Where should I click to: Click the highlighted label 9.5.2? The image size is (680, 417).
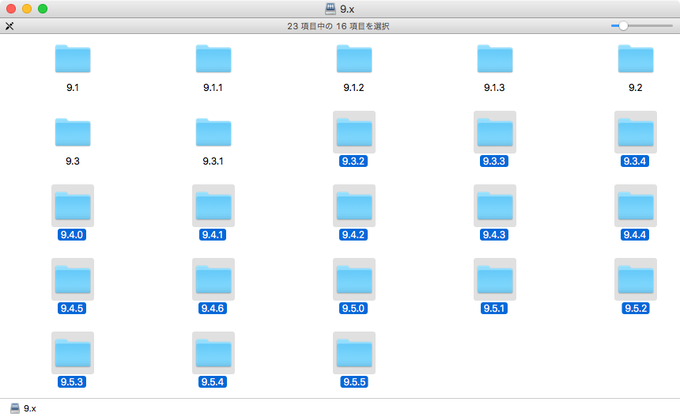[x=636, y=309]
